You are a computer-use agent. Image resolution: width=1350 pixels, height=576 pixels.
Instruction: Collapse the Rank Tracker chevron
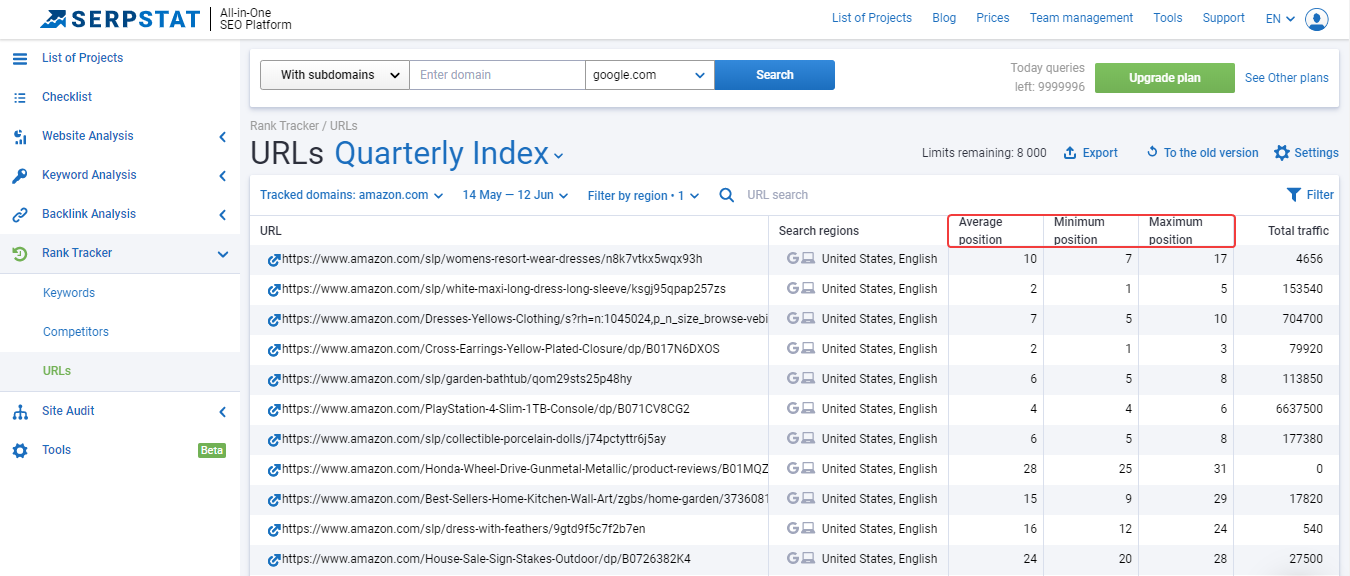coord(222,254)
